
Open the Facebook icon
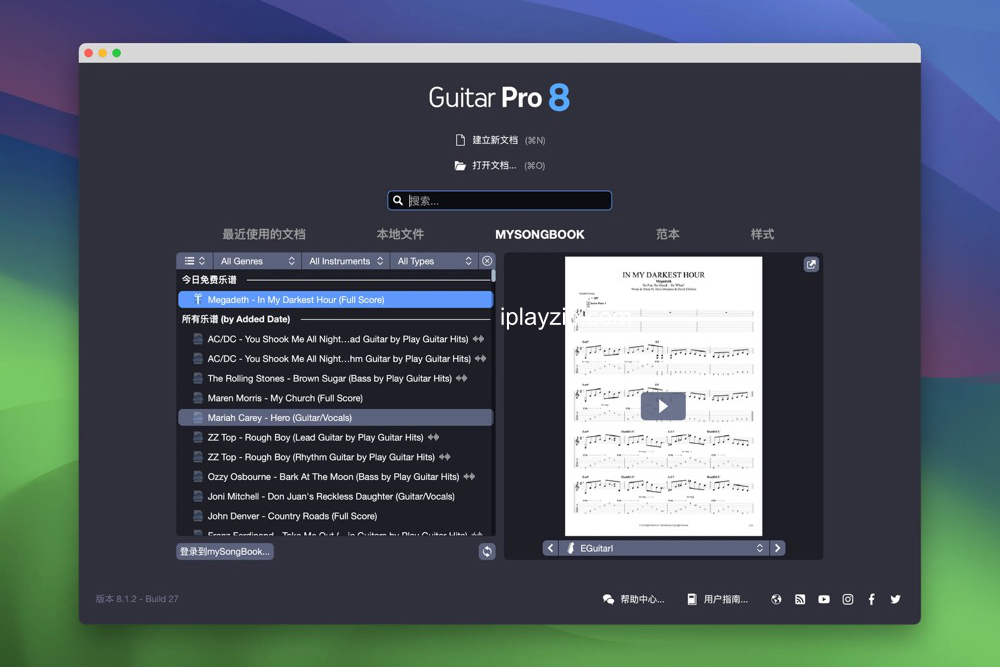tap(871, 599)
